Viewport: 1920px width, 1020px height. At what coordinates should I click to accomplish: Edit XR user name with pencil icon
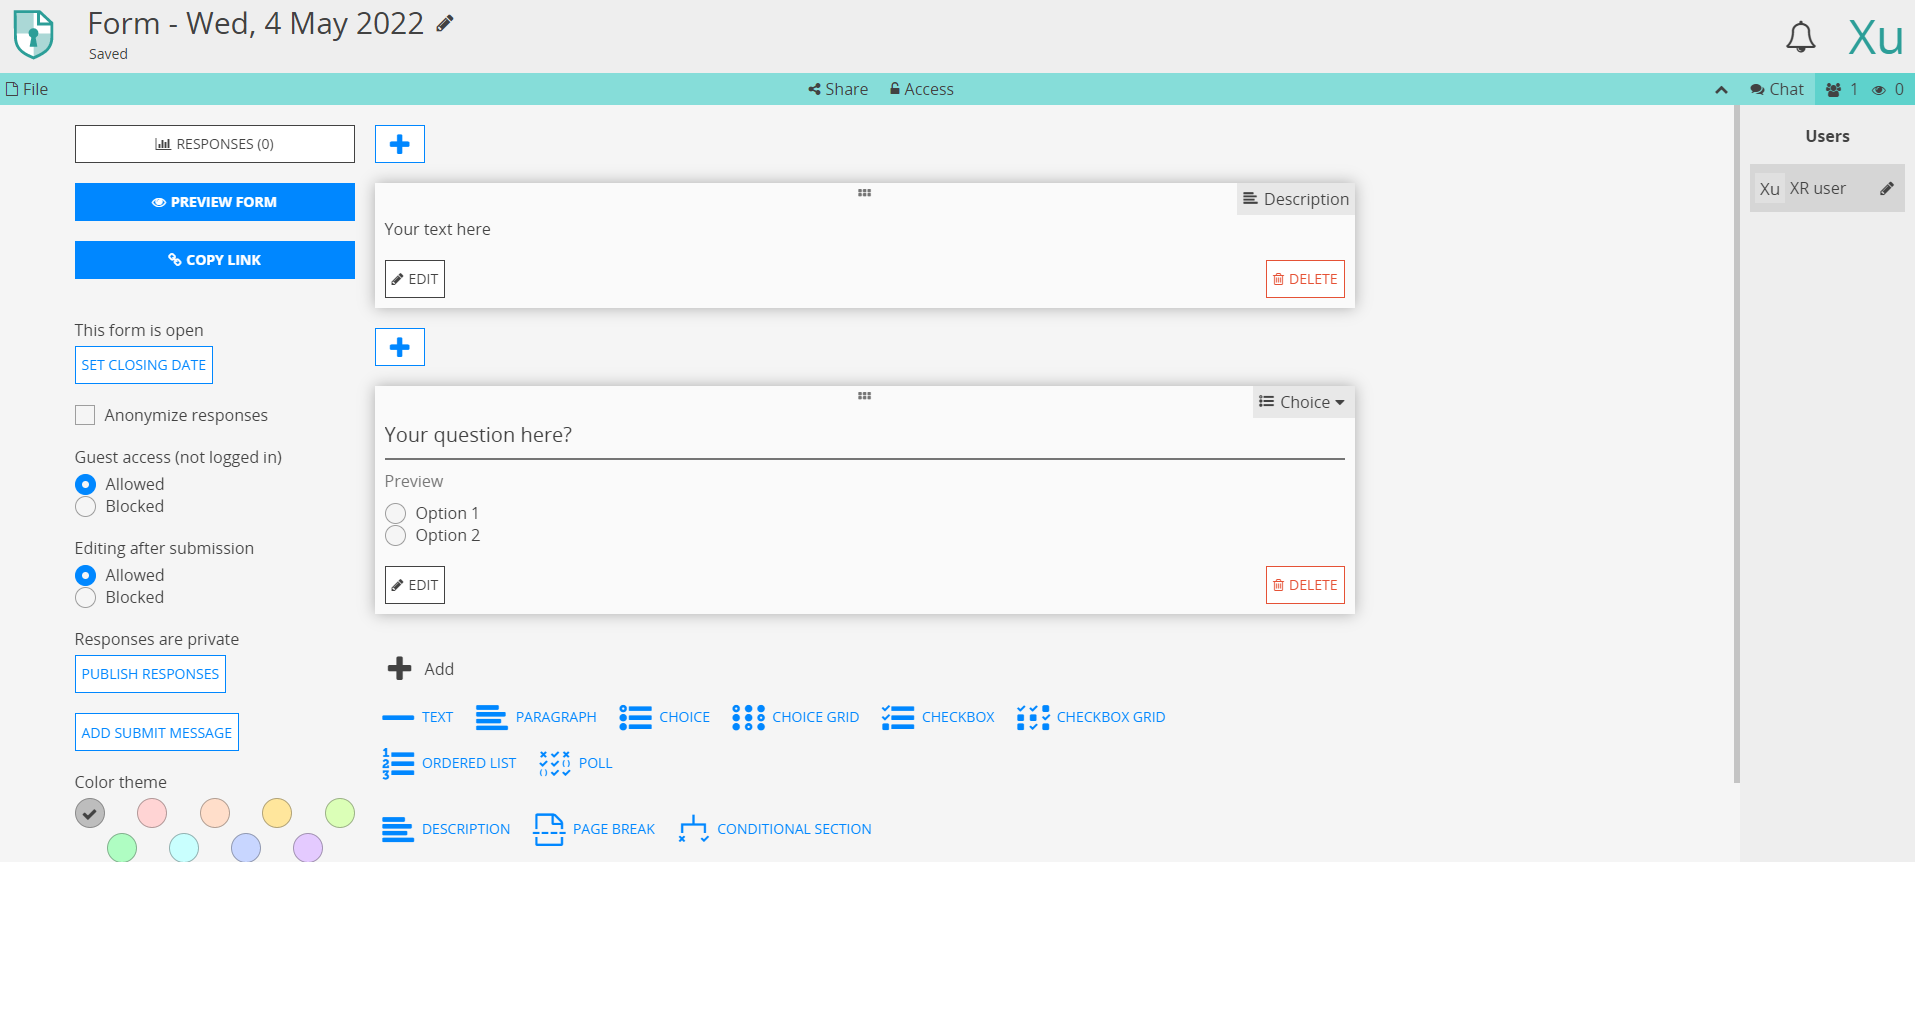[x=1886, y=189]
